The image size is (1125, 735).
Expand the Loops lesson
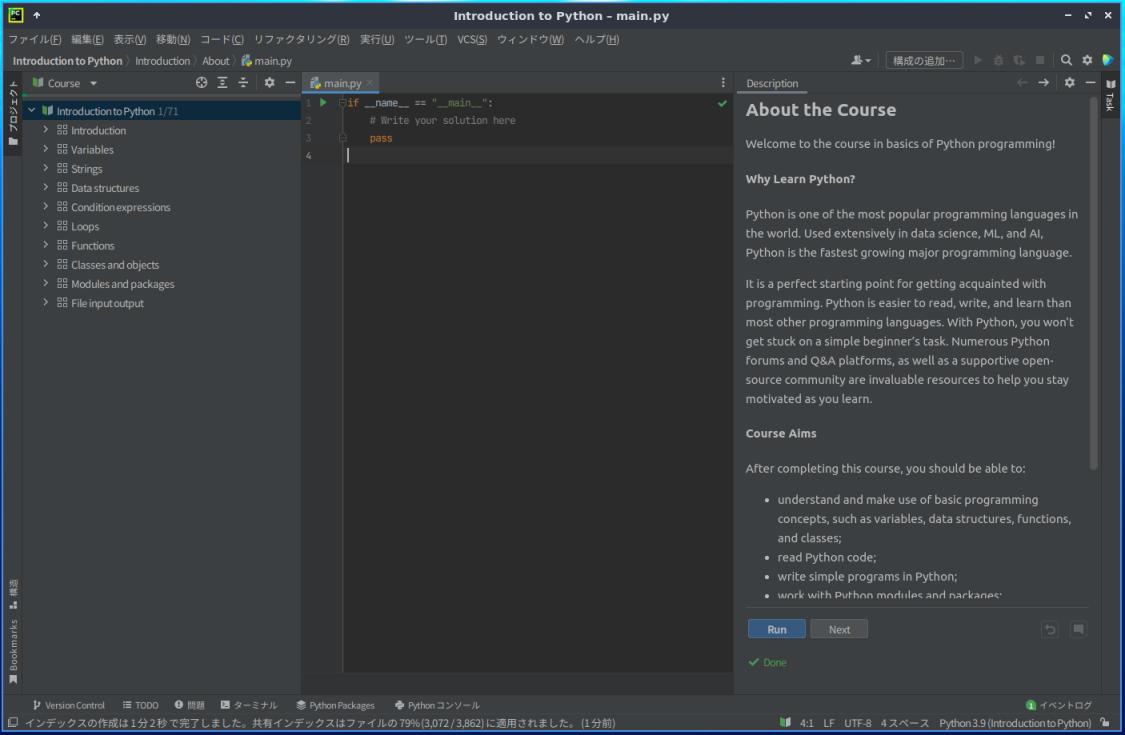[46, 226]
